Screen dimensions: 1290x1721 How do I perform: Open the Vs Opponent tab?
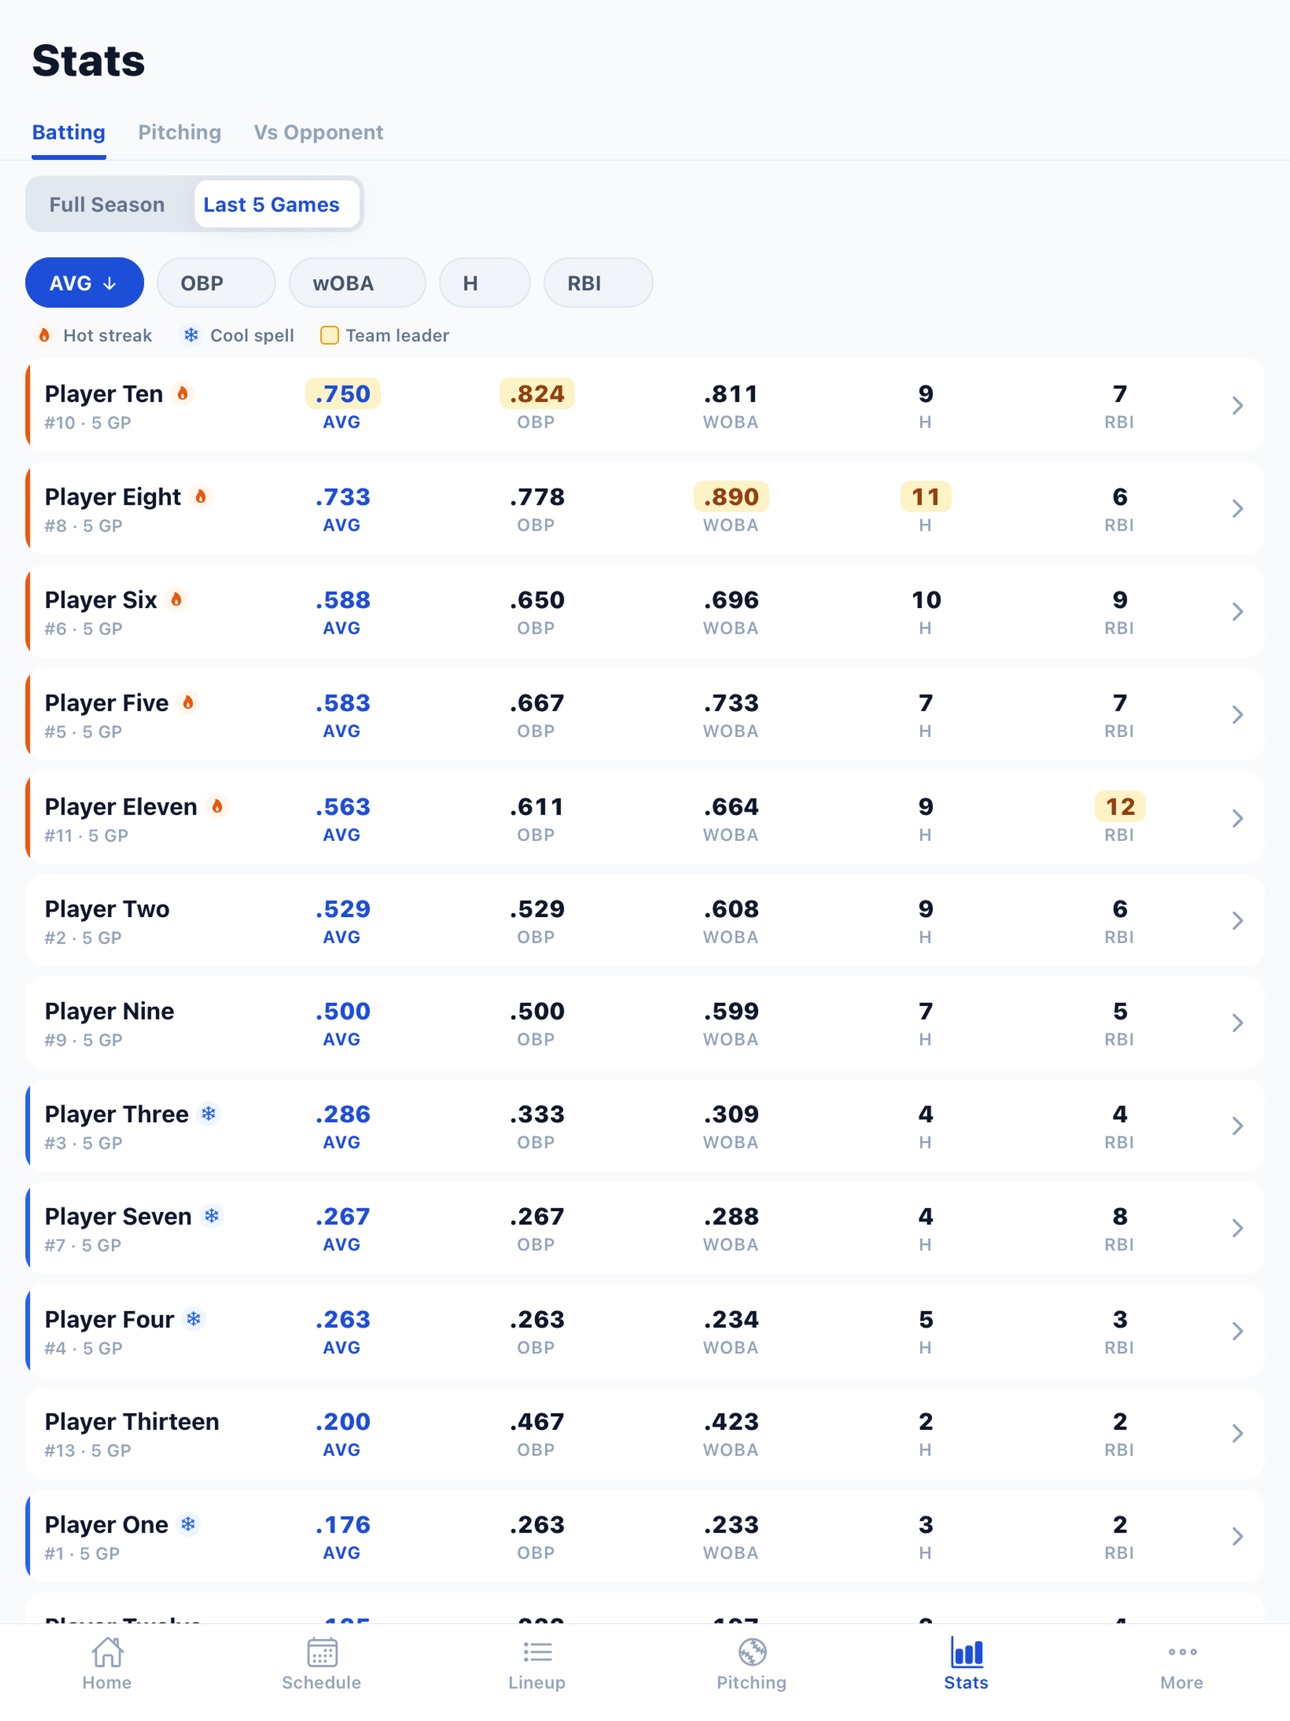click(319, 132)
